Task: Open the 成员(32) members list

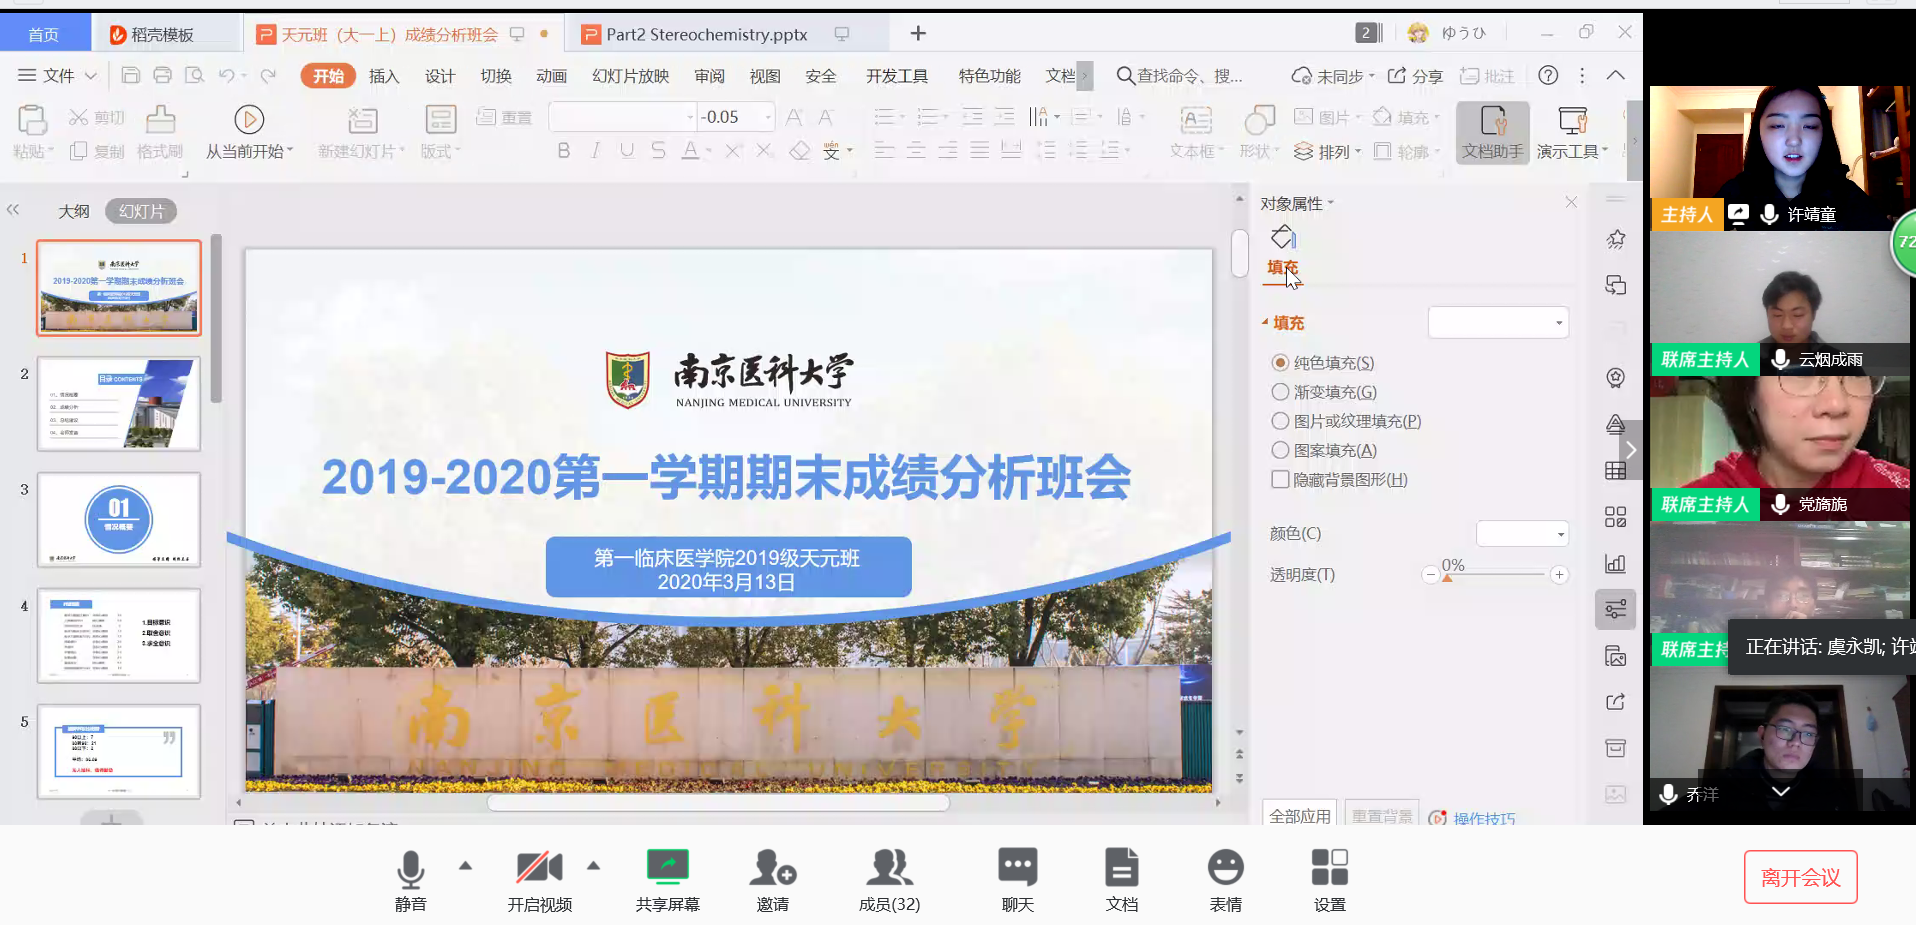Action: [x=889, y=868]
